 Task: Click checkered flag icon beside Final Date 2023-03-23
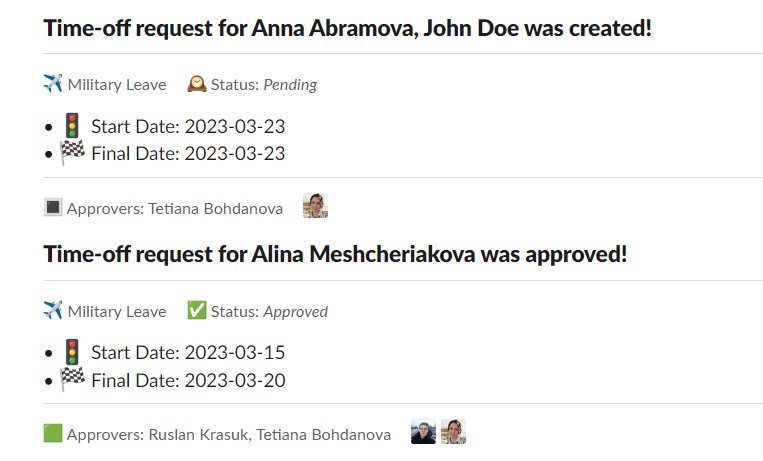[71, 153]
